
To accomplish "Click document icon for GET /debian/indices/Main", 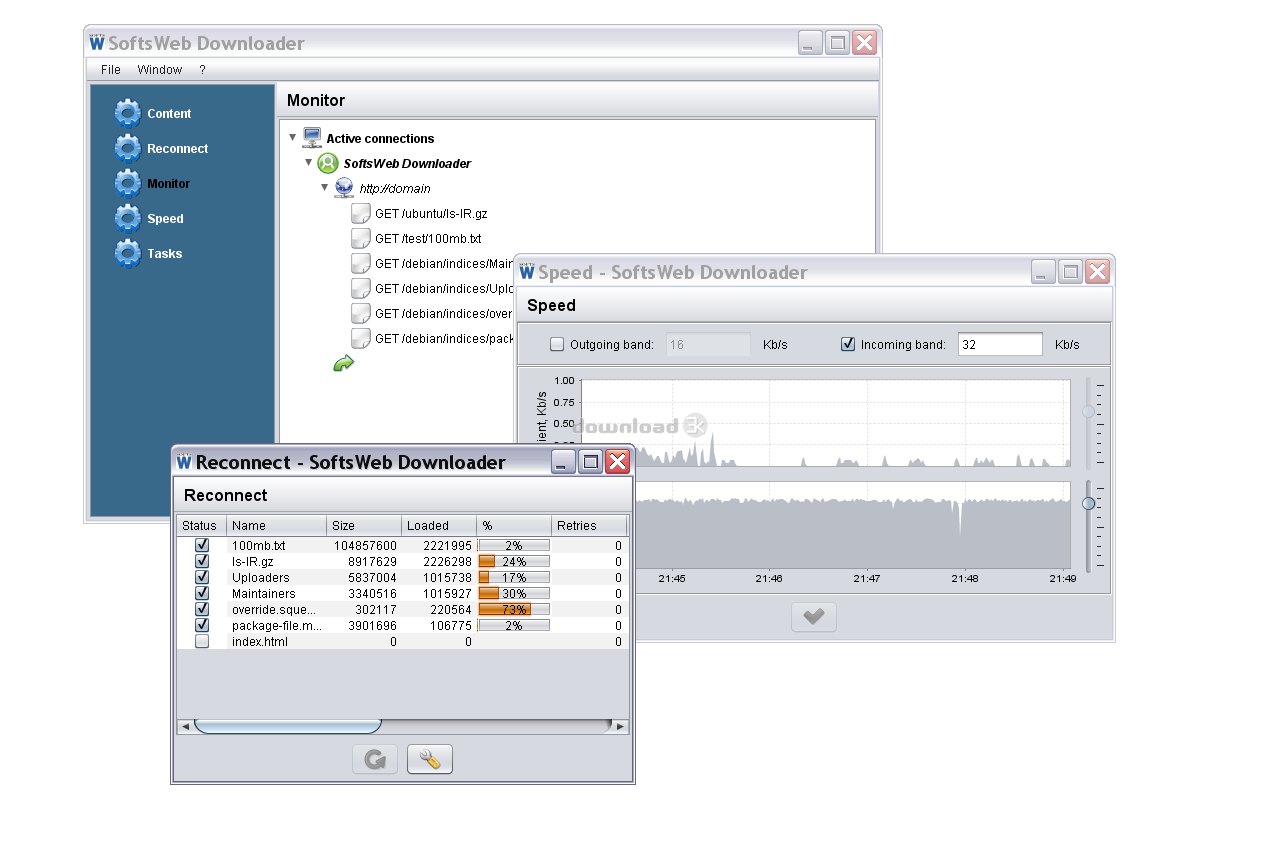I will coord(361,263).
